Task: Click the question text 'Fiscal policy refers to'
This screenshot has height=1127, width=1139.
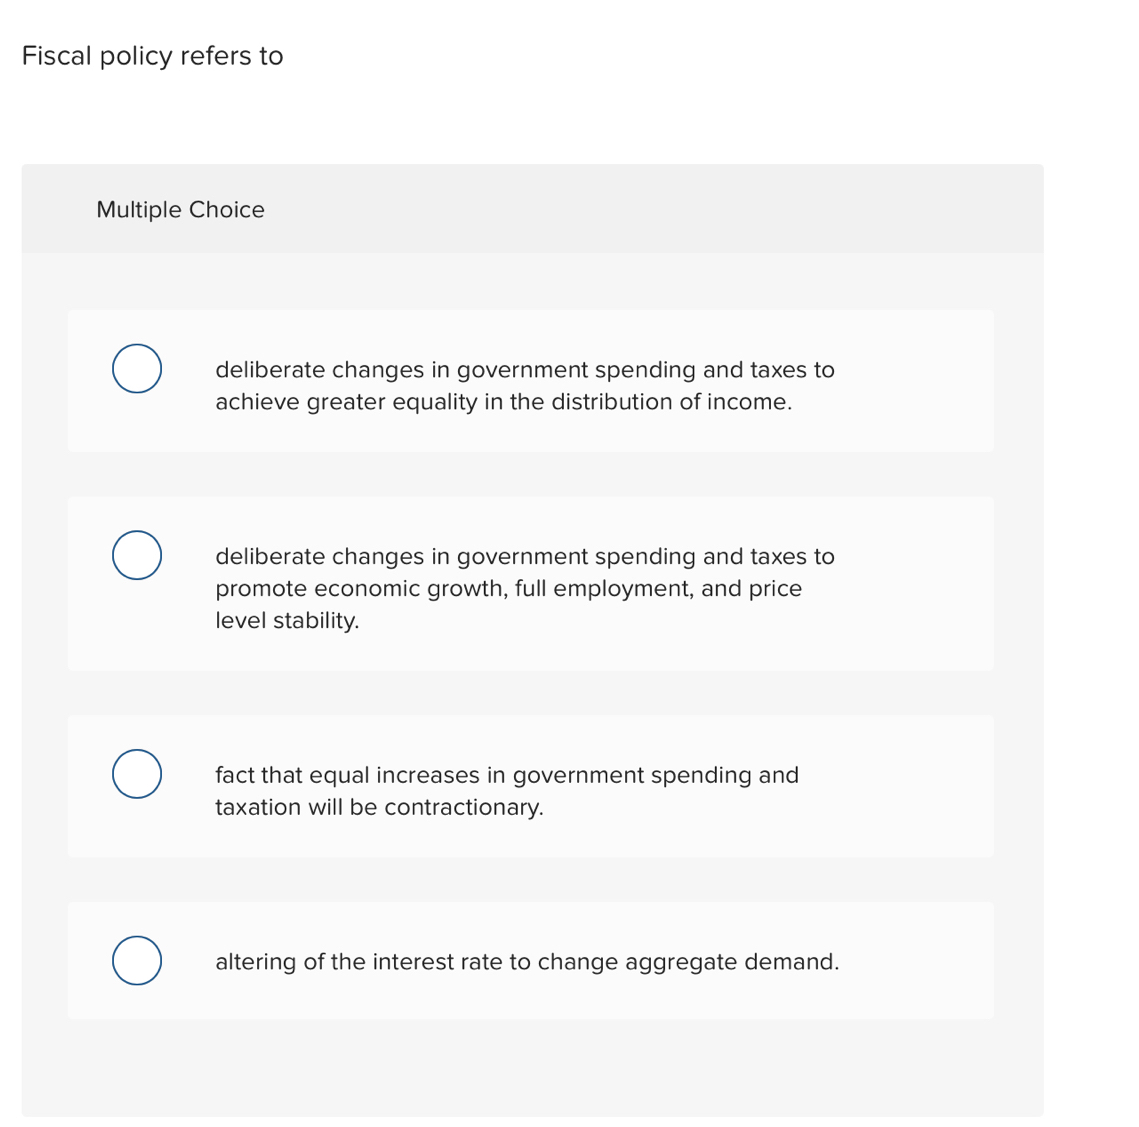Action: [152, 56]
